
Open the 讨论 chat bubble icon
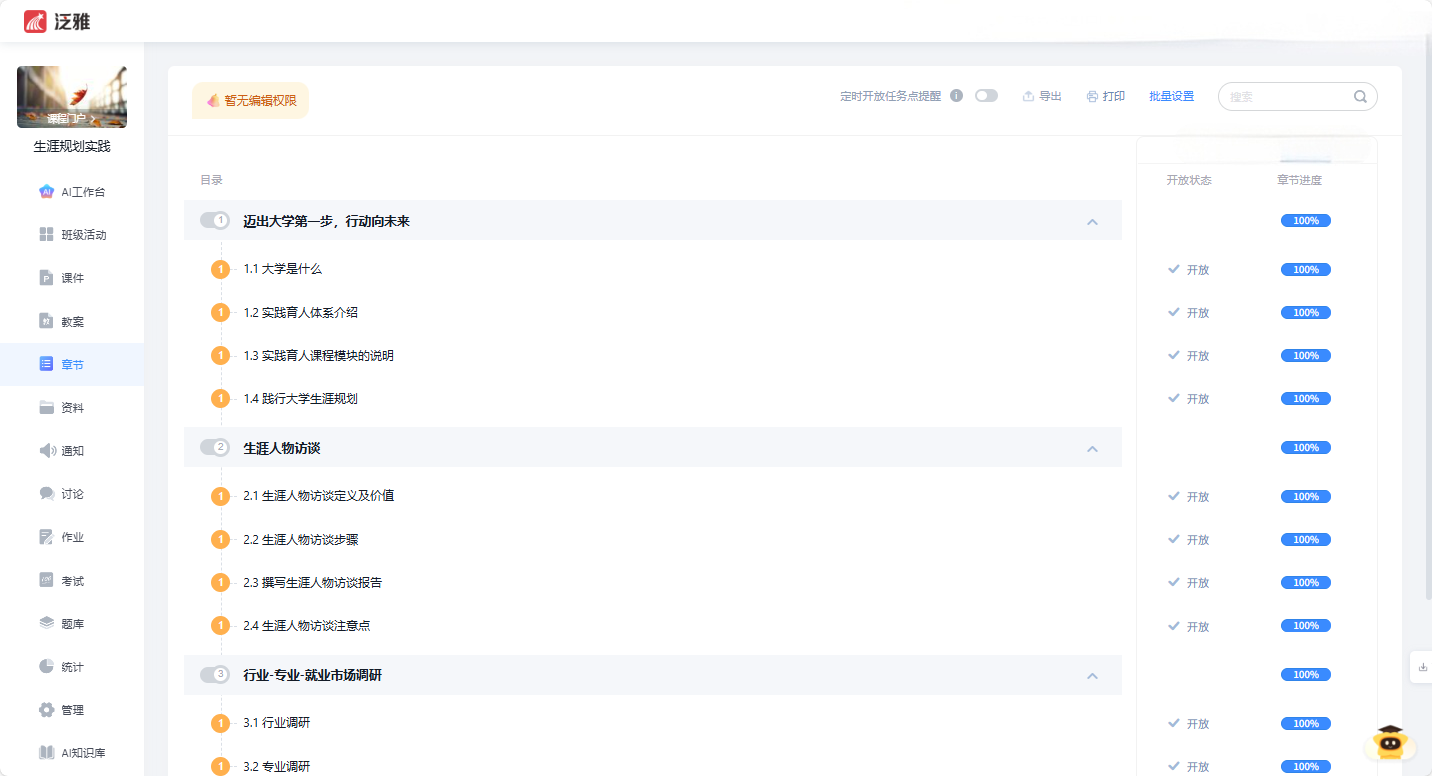click(x=46, y=494)
